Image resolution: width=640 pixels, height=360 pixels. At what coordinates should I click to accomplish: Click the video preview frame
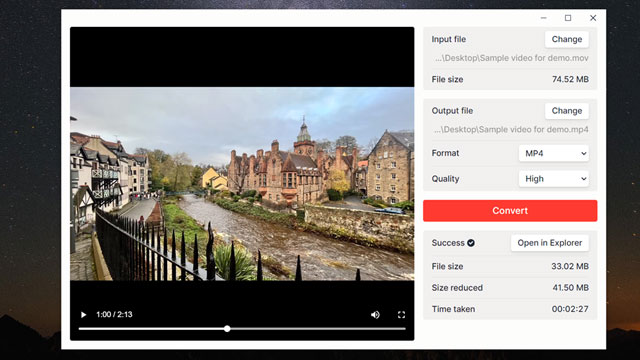pos(242,184)
